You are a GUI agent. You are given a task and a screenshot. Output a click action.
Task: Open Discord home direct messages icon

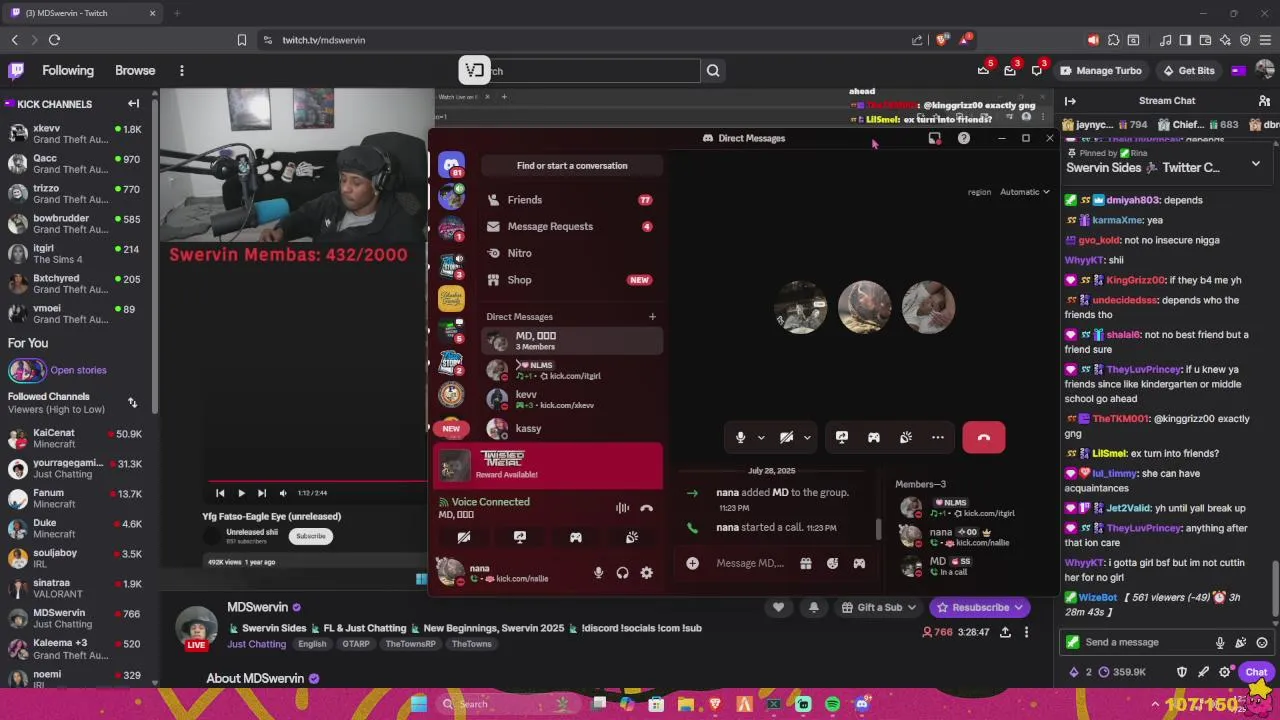(x=452, y=165)
